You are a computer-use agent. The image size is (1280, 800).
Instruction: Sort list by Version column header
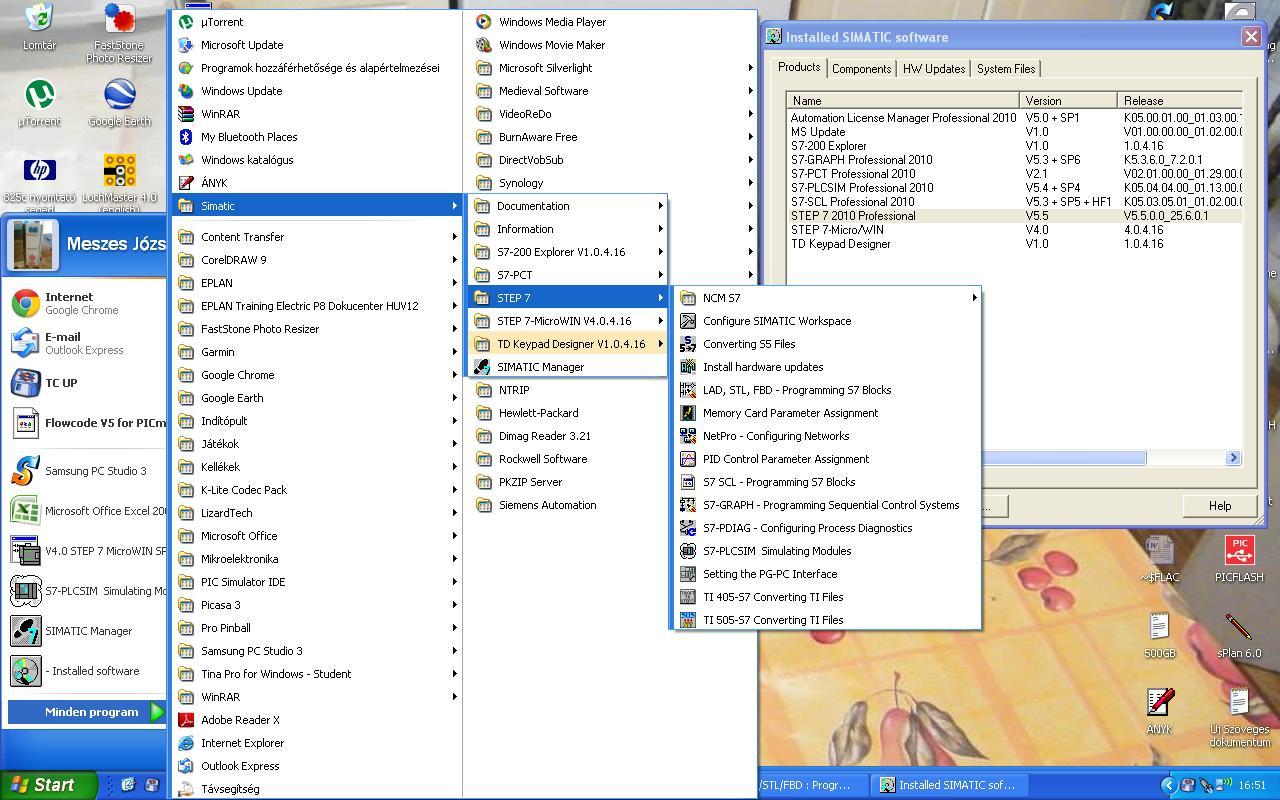[x=1068, y=100]
